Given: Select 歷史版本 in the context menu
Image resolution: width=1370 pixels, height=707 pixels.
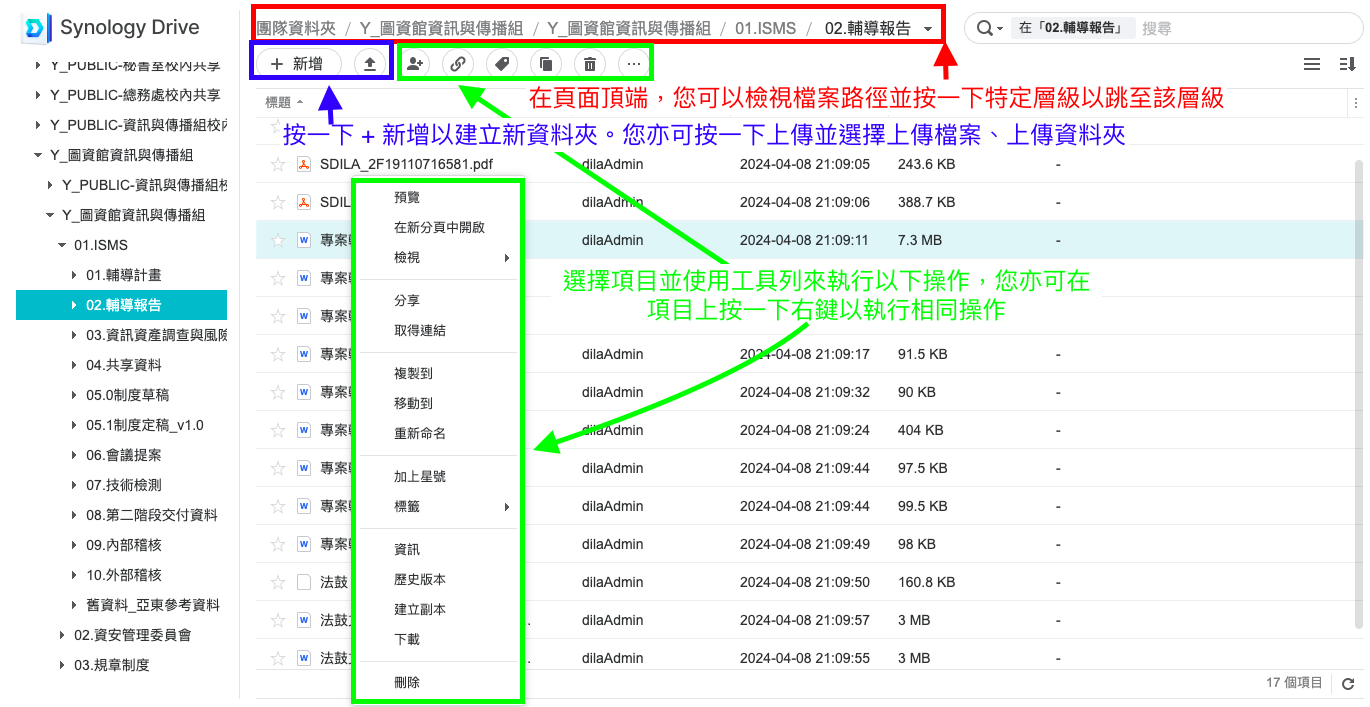Looking at the screenshot, I should (420, 580).
